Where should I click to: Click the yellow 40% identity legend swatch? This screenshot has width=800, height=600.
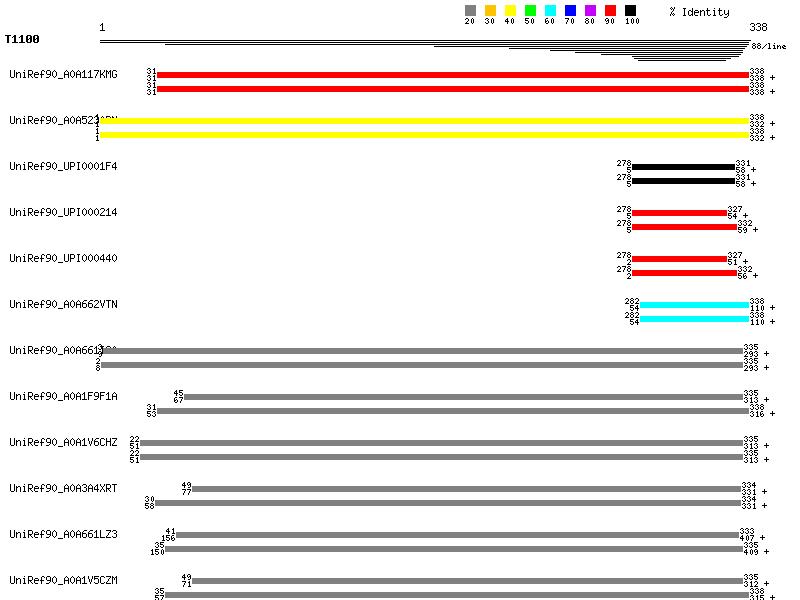coord(510,11)
